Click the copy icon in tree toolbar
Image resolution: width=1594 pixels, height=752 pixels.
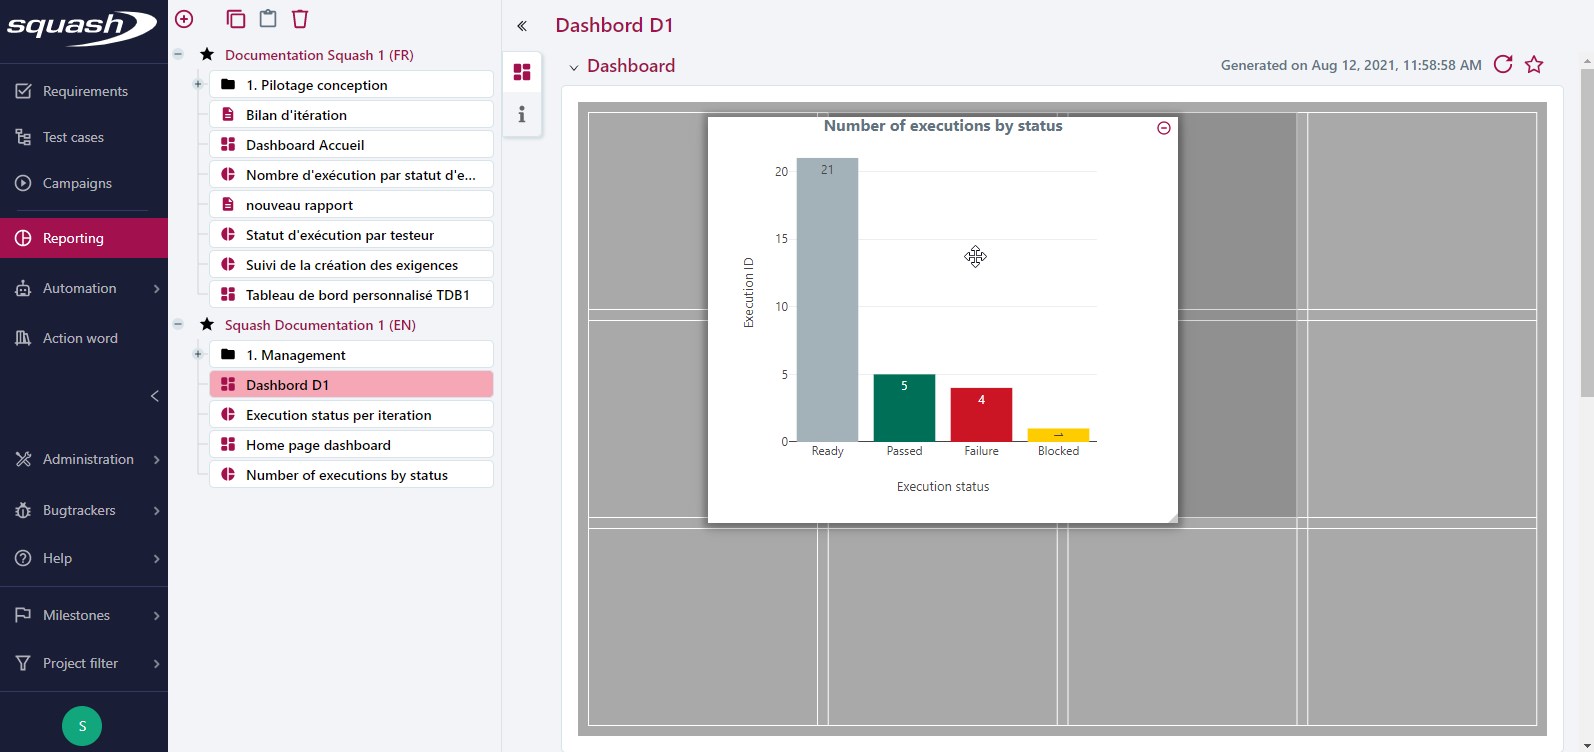236,19
